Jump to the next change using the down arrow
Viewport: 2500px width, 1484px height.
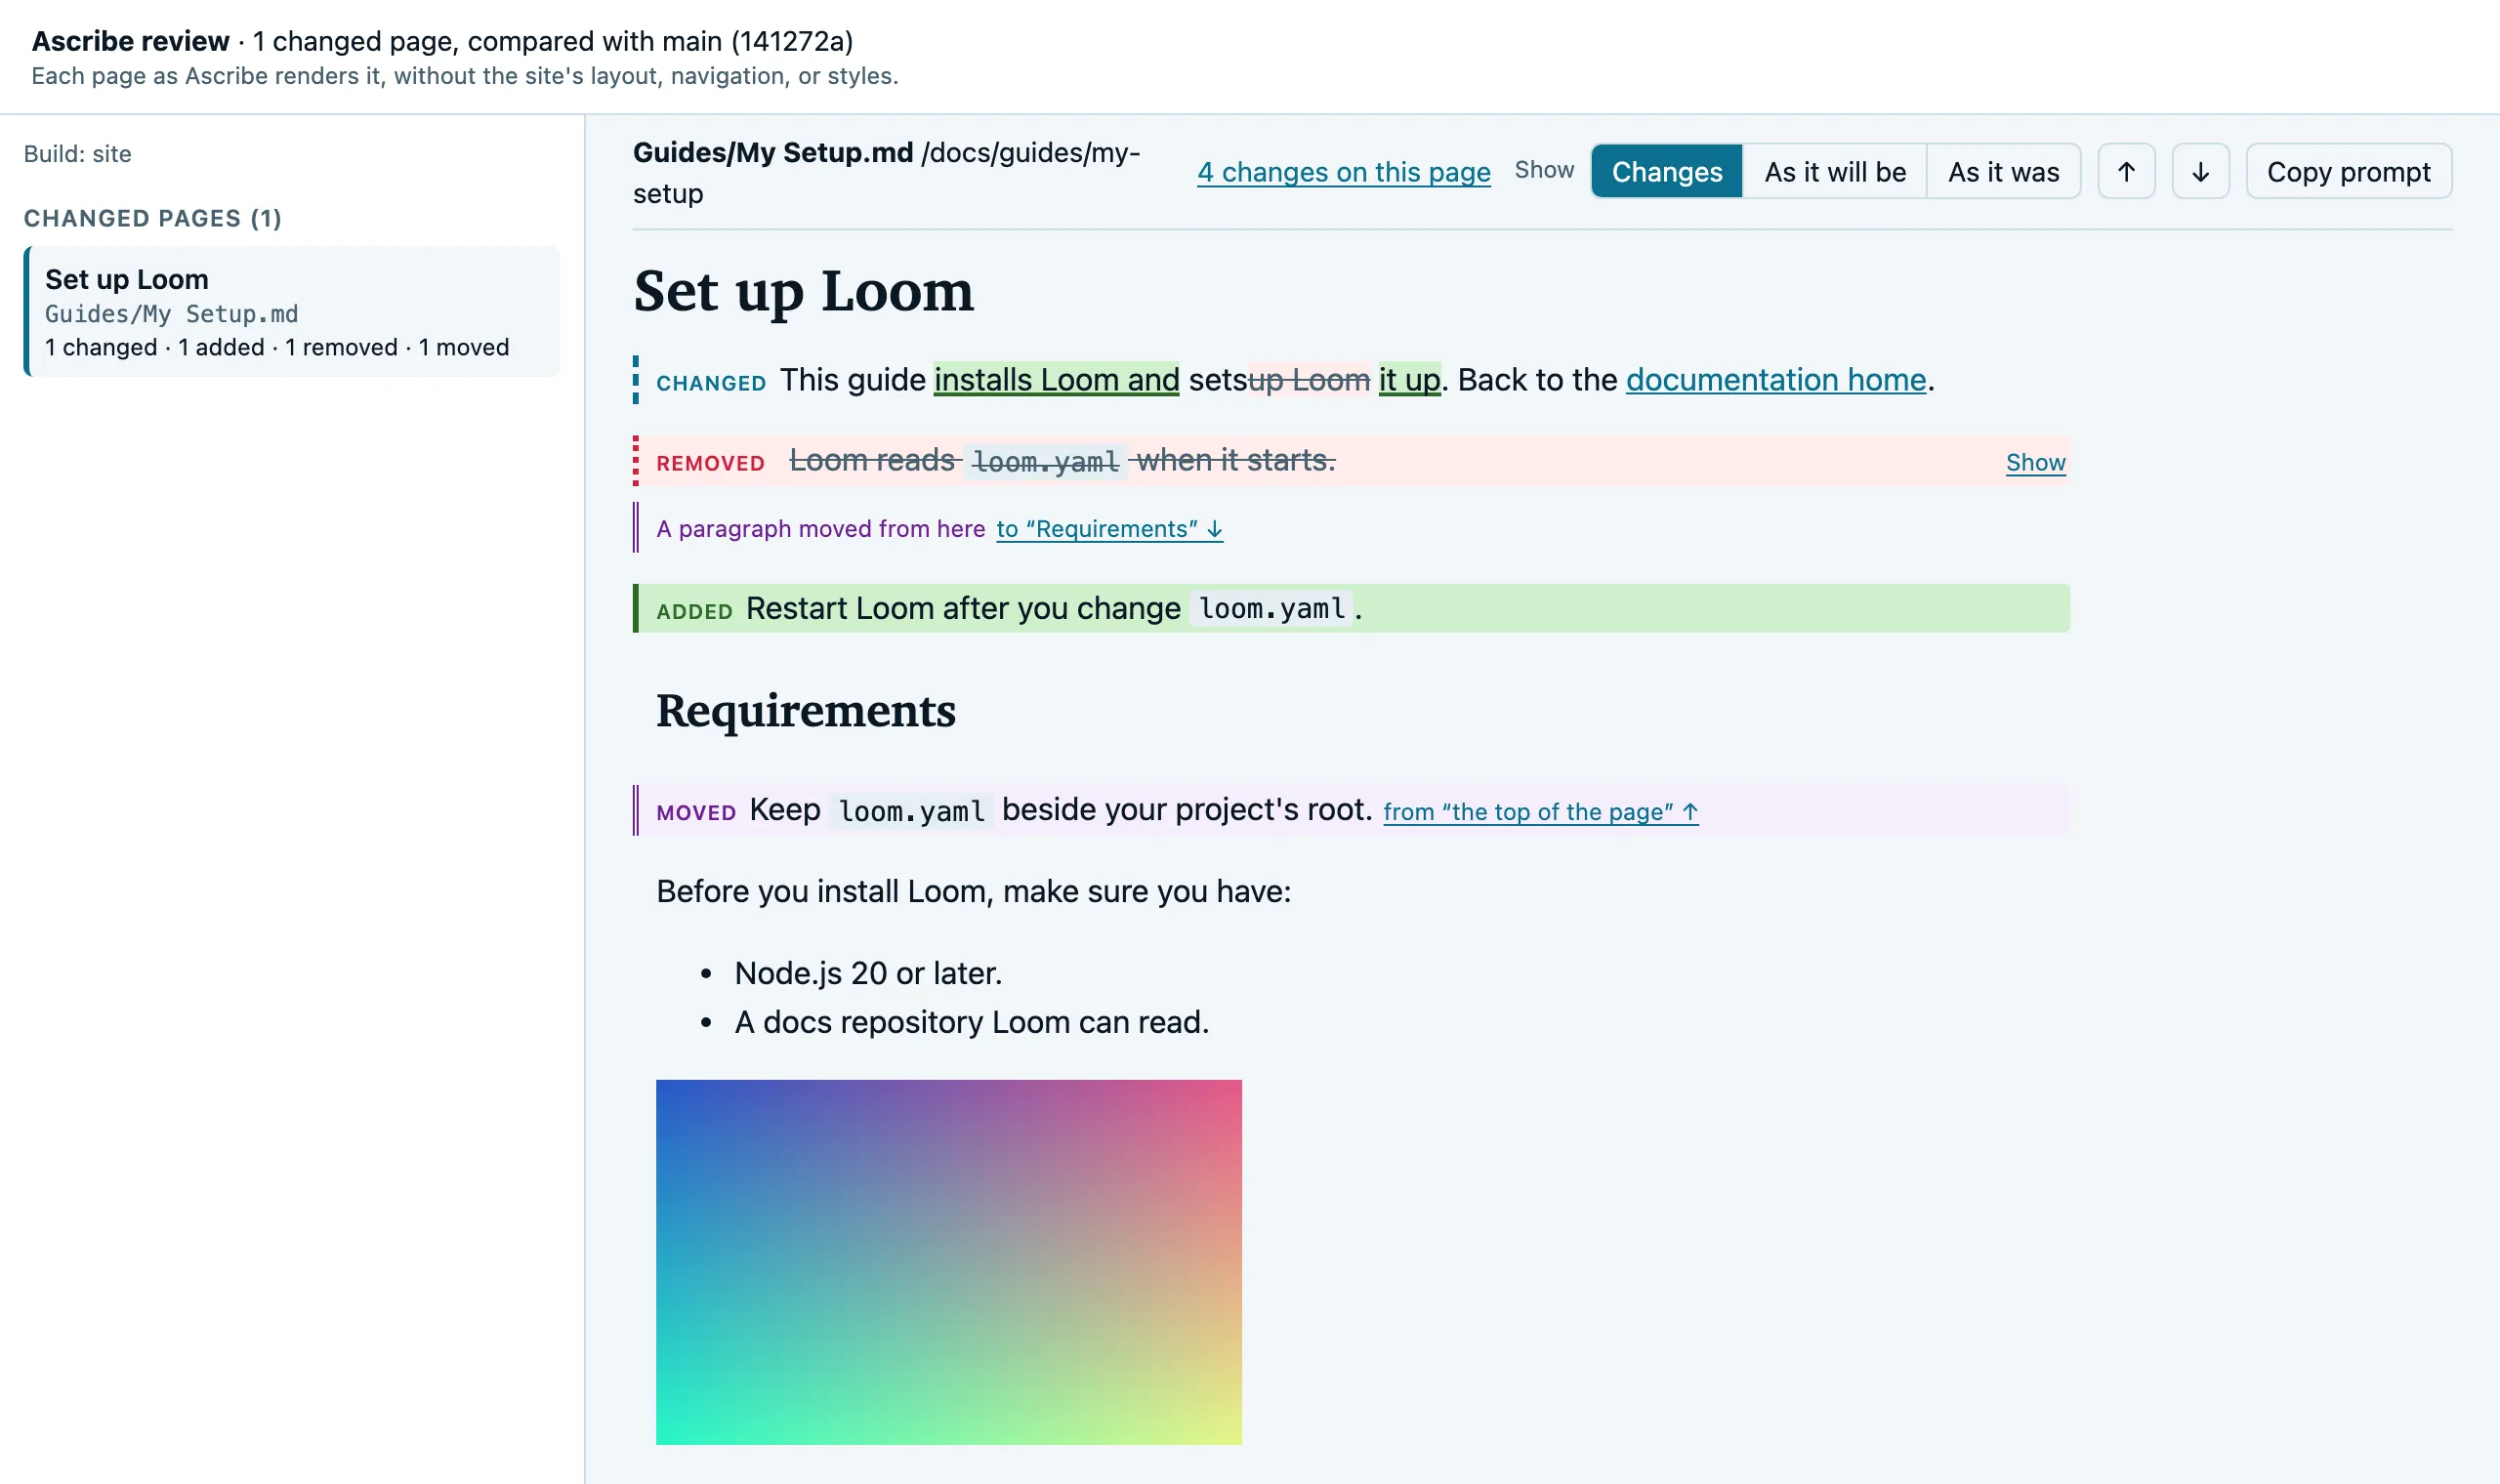point(2200,171)
